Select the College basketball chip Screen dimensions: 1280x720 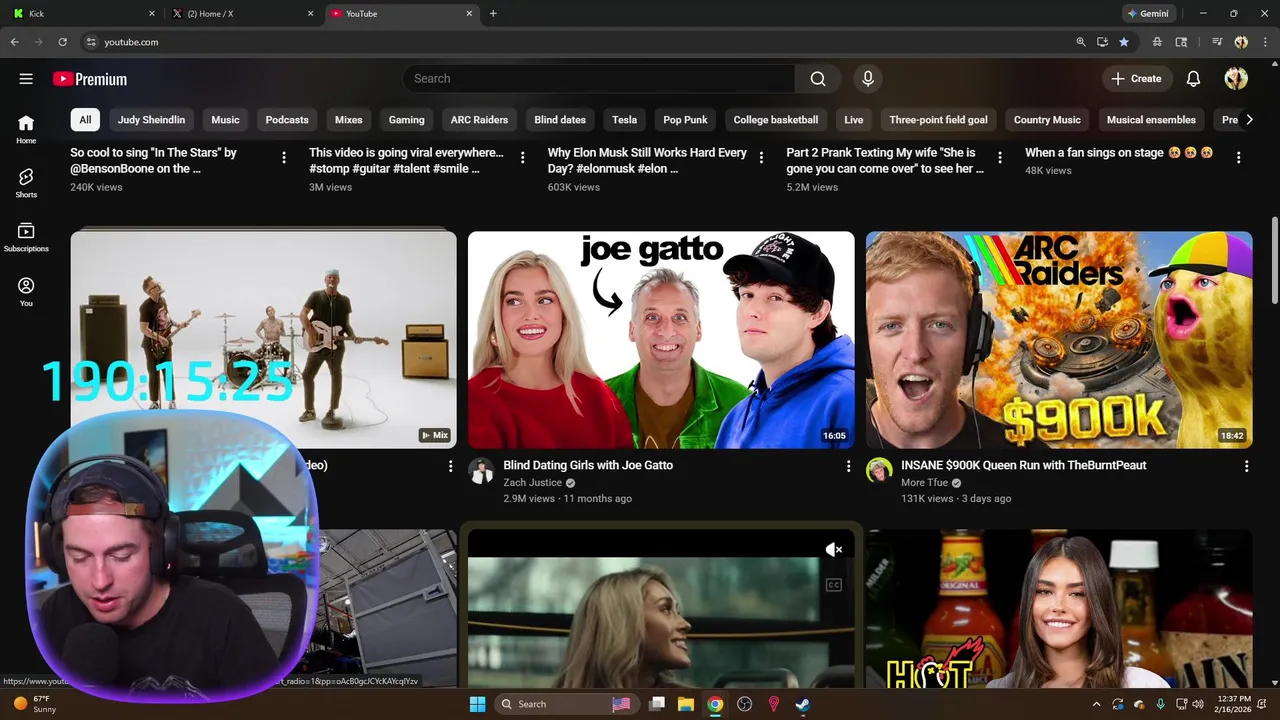(x=775, y=120)
